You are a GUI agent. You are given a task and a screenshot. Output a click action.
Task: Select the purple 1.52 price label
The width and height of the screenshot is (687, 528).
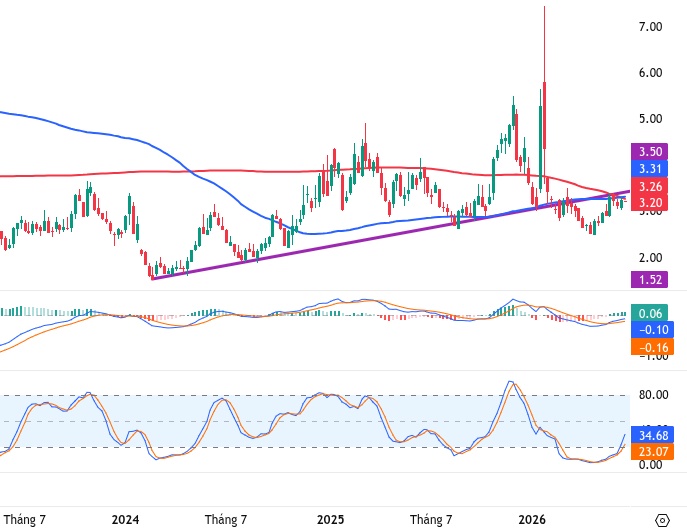tap(649, 279)
